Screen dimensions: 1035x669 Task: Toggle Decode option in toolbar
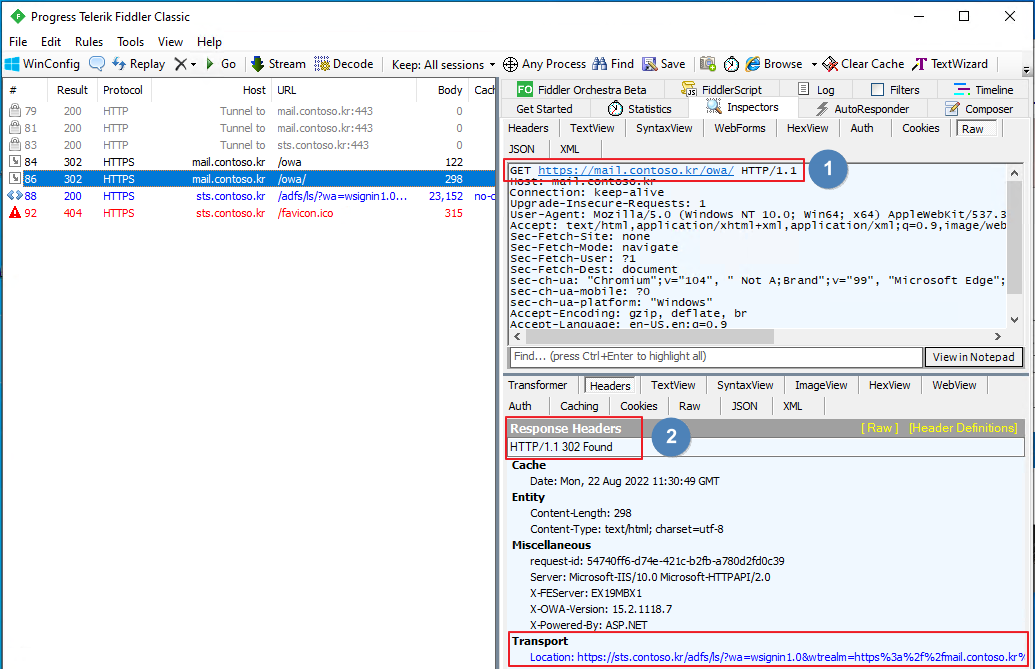point(344,64)
